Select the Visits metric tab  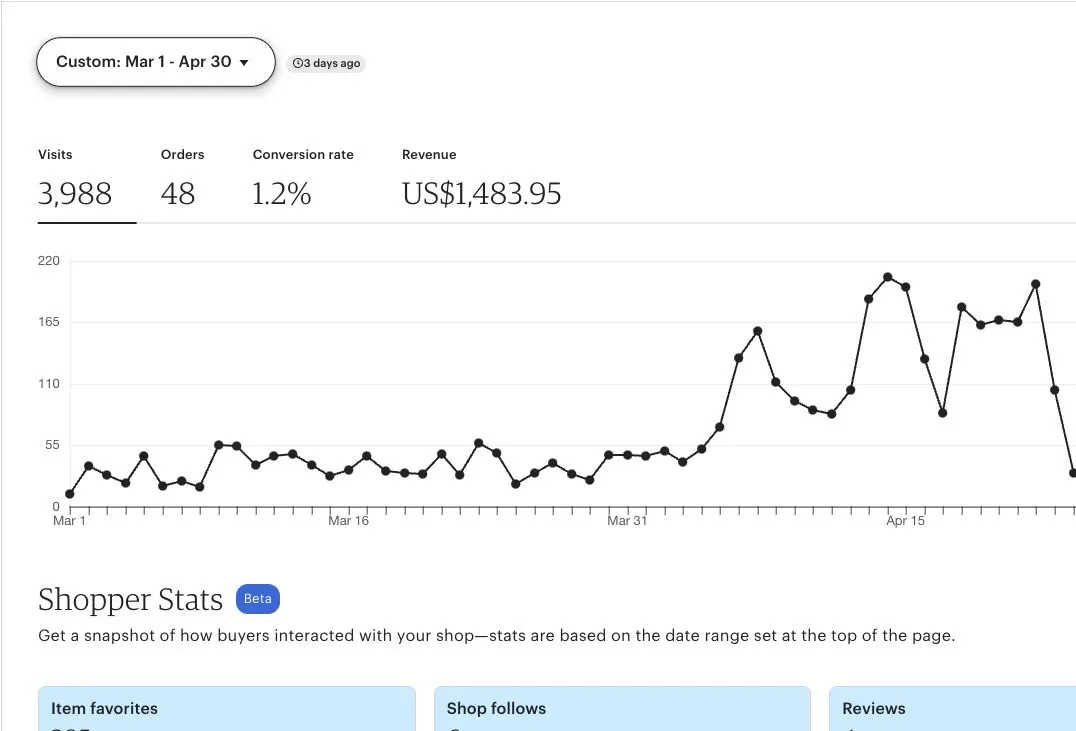75,180
